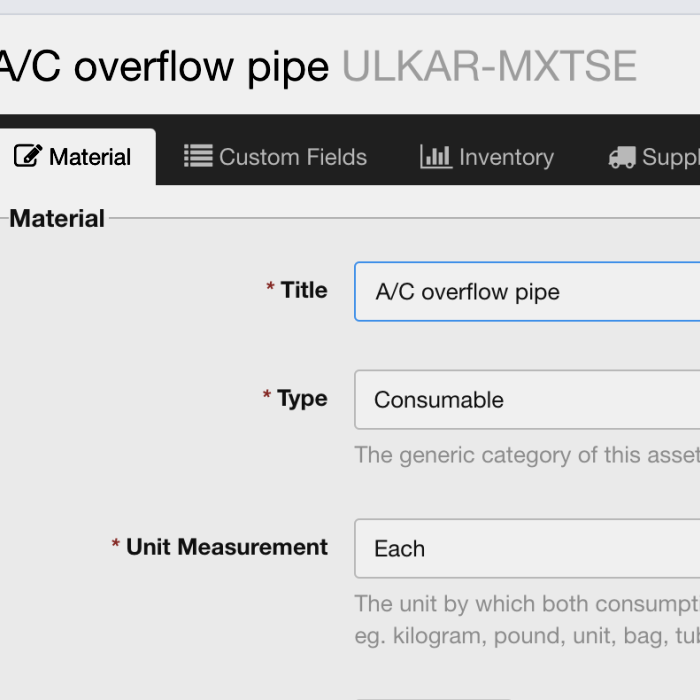Click the bar chart icon beside Inventory
This screenshot has width=700, height=700.
click(x=436, y=157)
